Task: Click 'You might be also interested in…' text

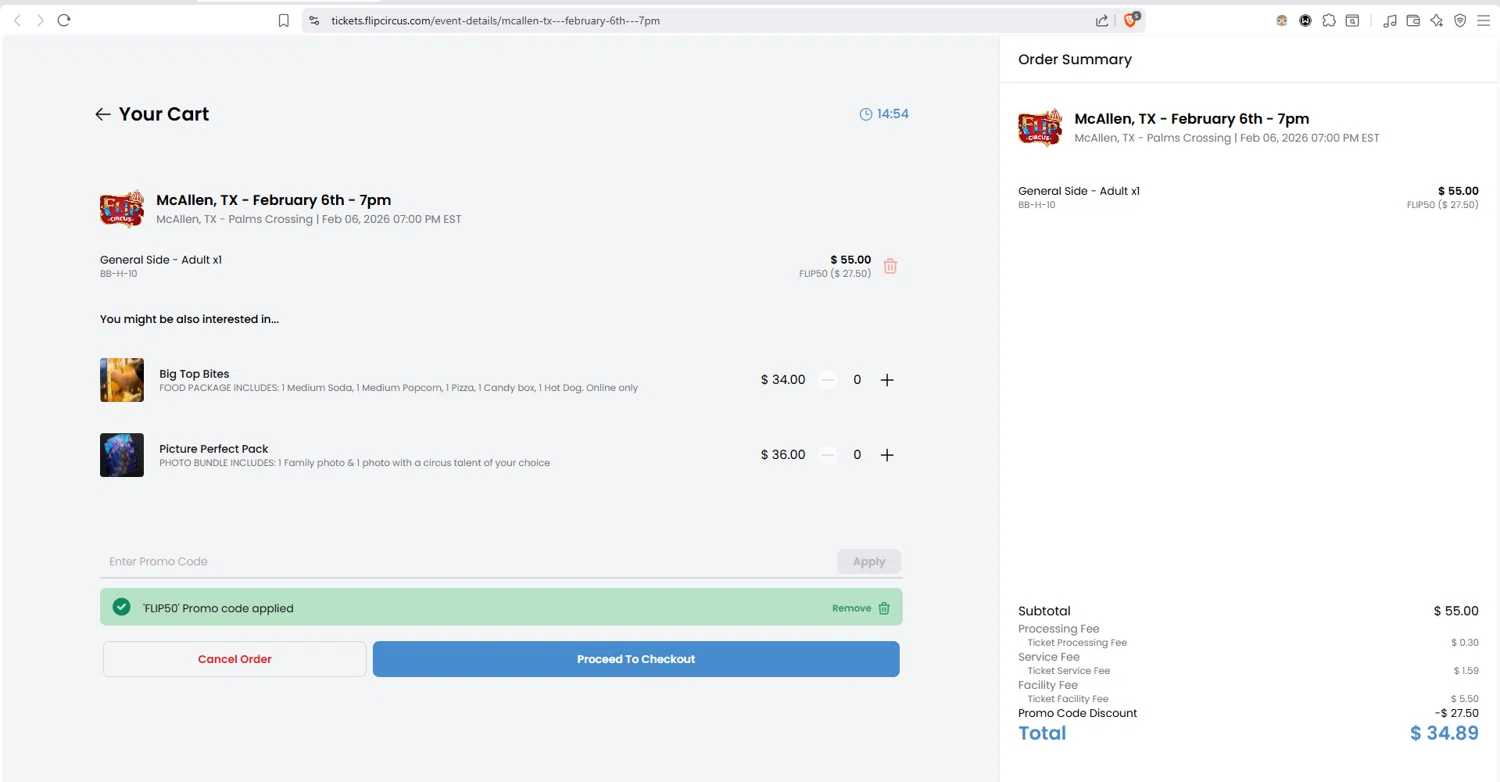Action: tap(189, 320)
